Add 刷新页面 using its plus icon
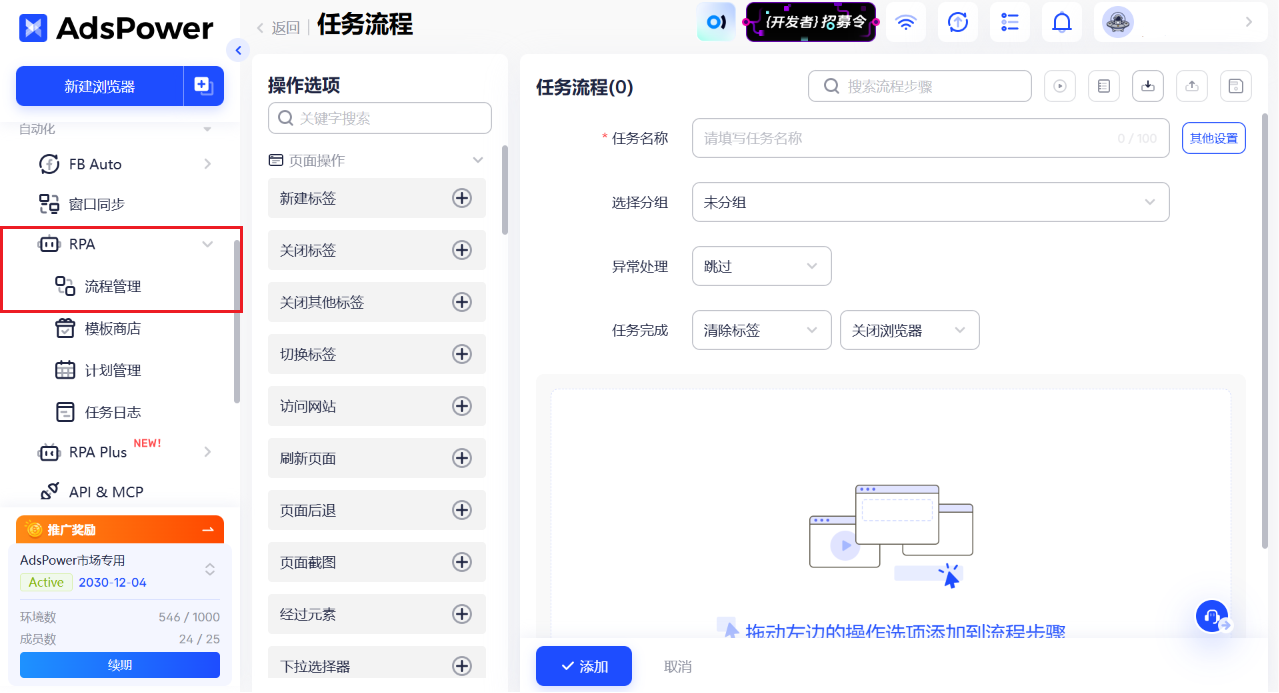The height and width of the screenshot is (693, 1279). click(462, 458)
